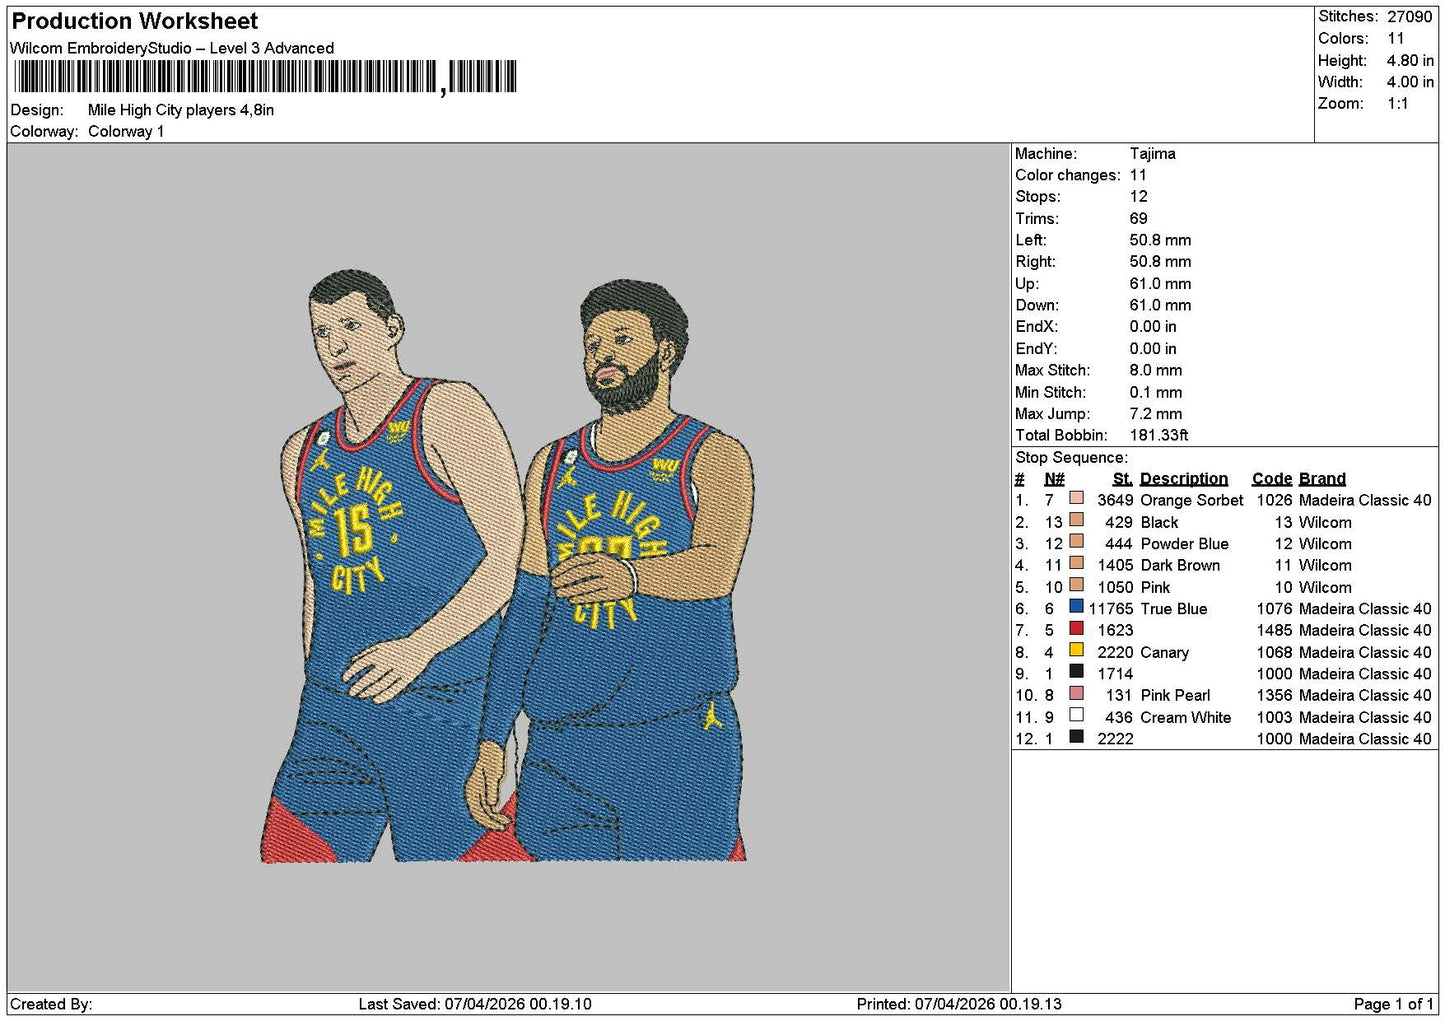Click the 'Pink Pearl' description text
1445x1021 pixels.
pos(1175,695)
